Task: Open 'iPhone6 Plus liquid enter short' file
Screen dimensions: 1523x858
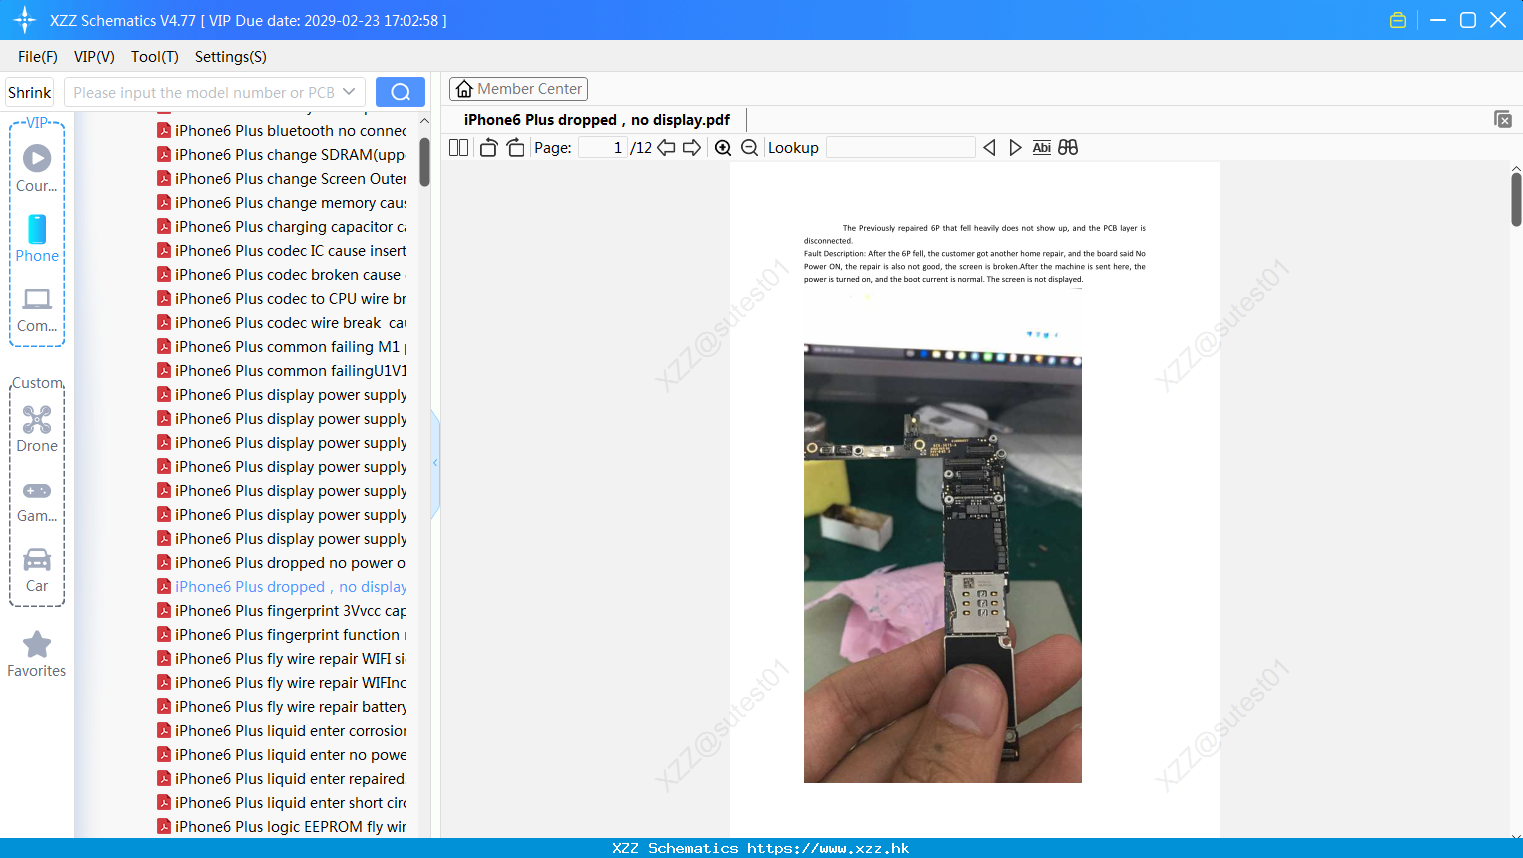Action: point(282,803)
